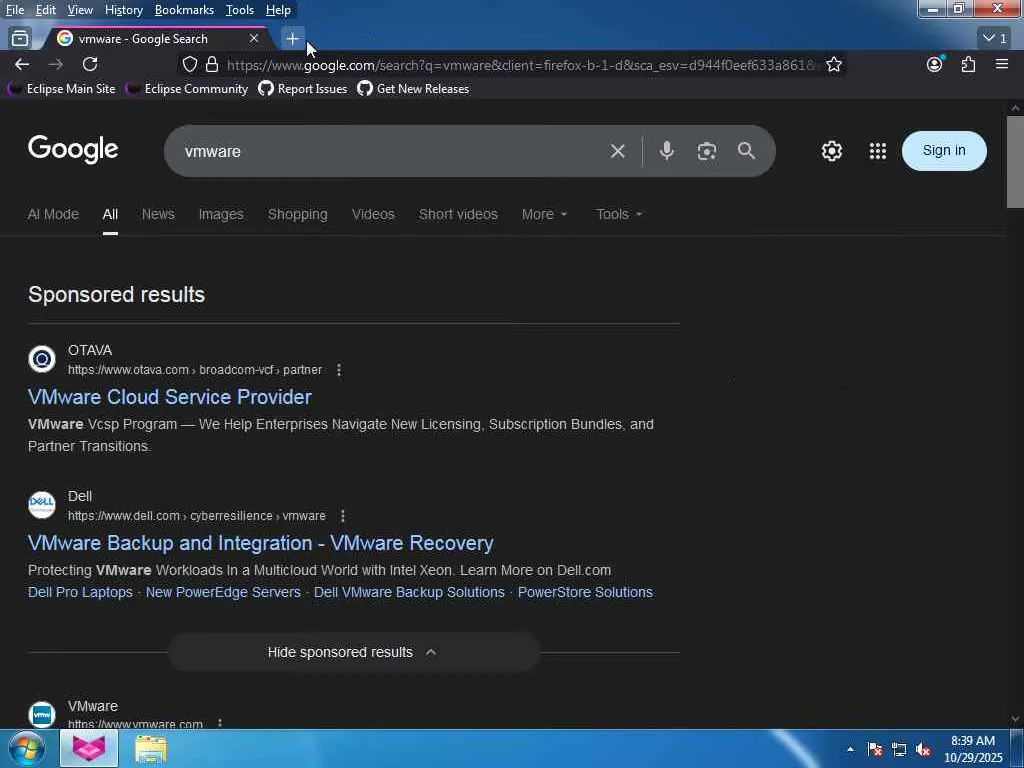This screenshot has height=768, width=1024.
Task: Reload the current page
Action: coord(90,64)
